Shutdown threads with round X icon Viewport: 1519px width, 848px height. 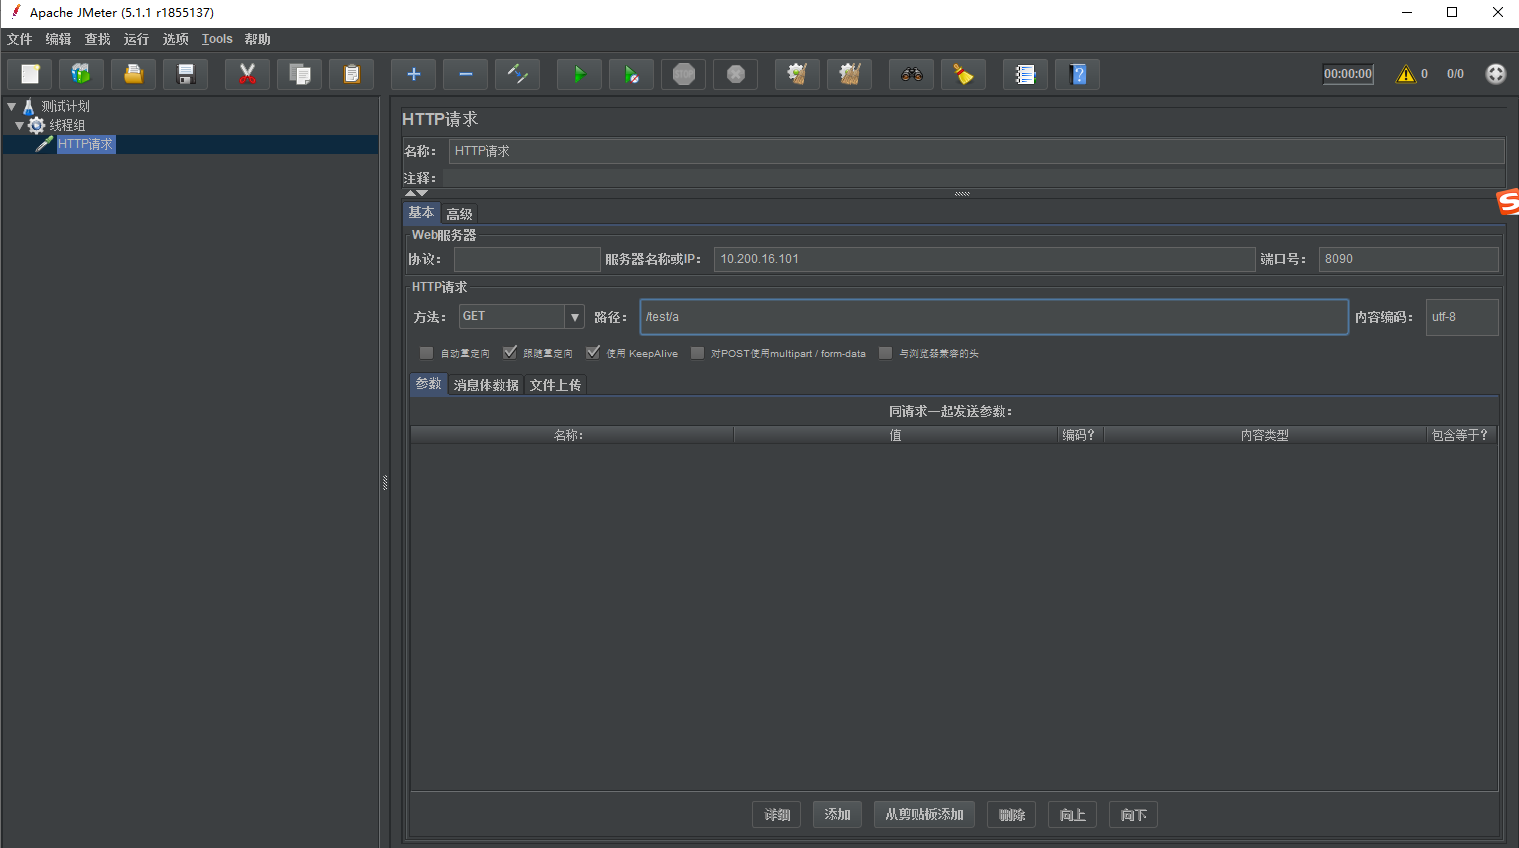point(736,74)
